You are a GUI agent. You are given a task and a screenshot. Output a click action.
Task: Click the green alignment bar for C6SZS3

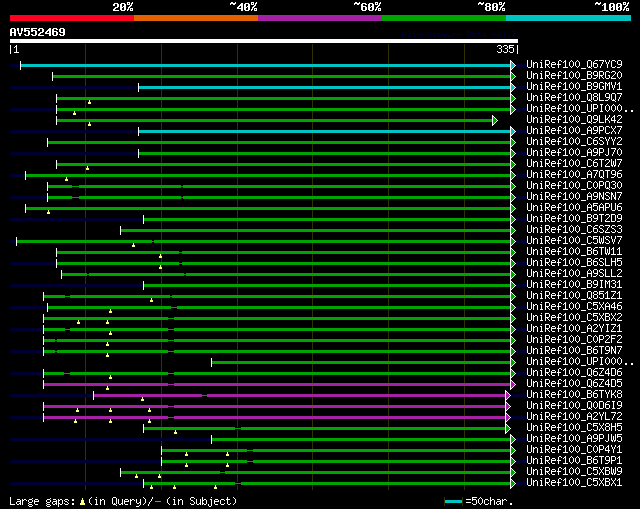click(316, 231)
